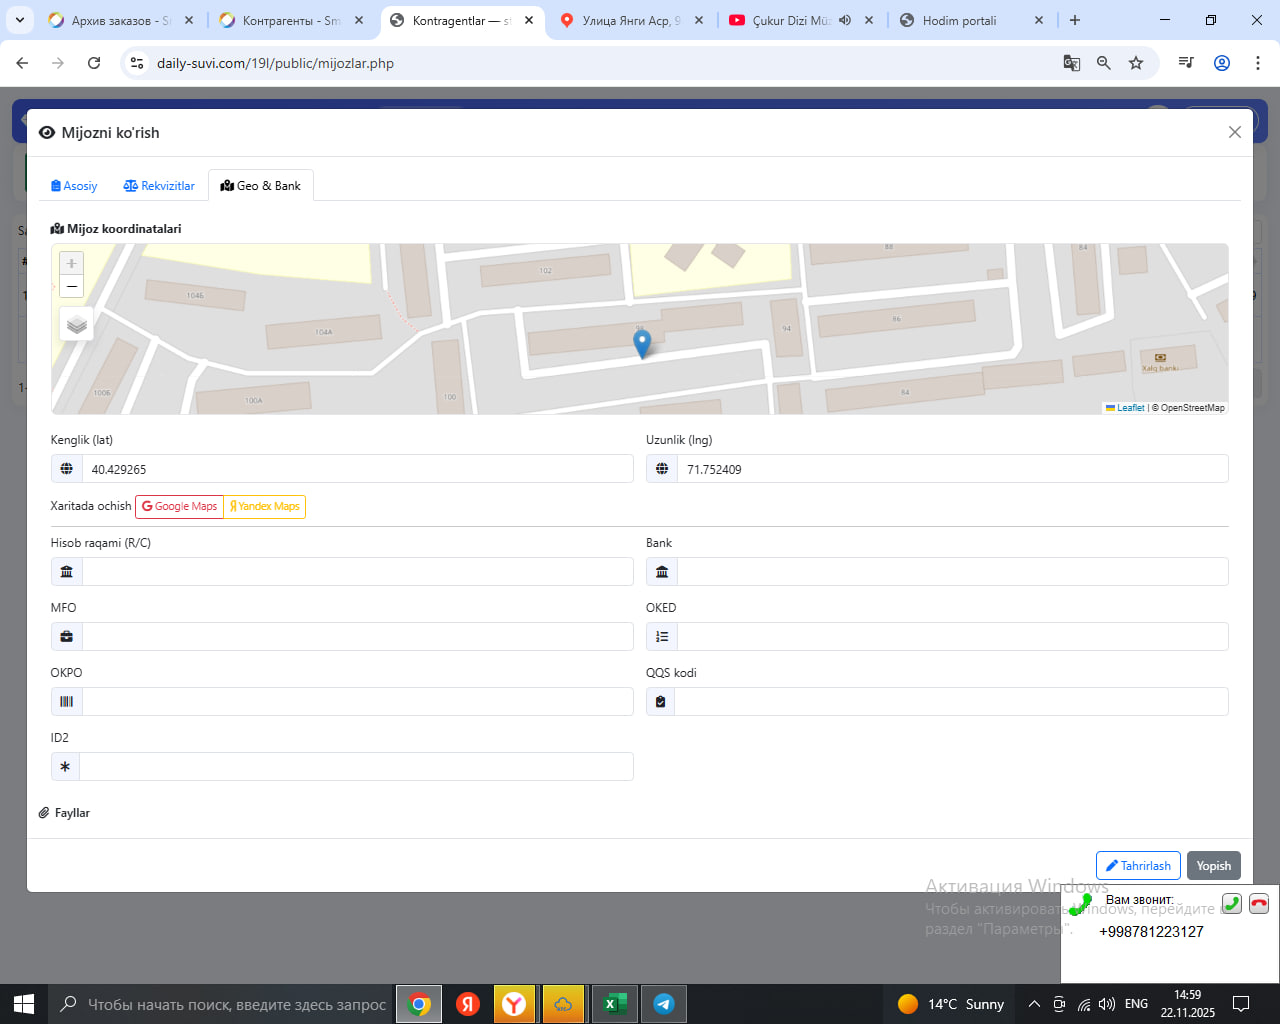Screen dimensions: 1280x1024
Task: Close dialog with the Yopish button
Action: pos(1213,866)
